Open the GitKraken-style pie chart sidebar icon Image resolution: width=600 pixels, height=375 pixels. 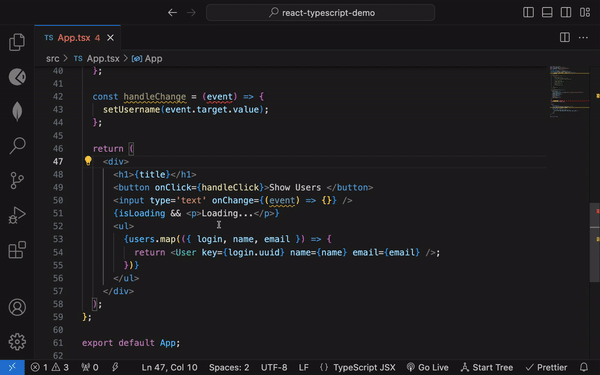click(17, 77)
